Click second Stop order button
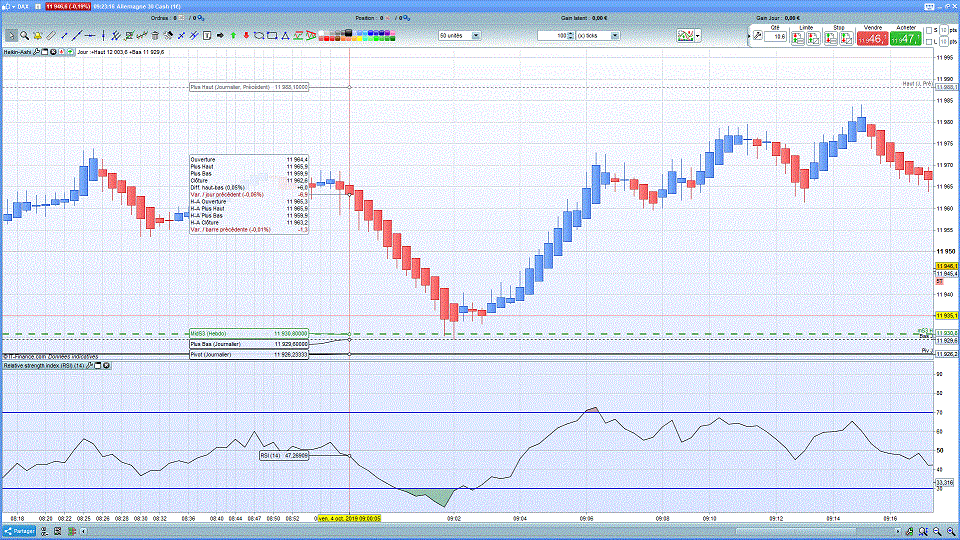The height and width of the screenshot is (540, 960). tap(846, 37)
